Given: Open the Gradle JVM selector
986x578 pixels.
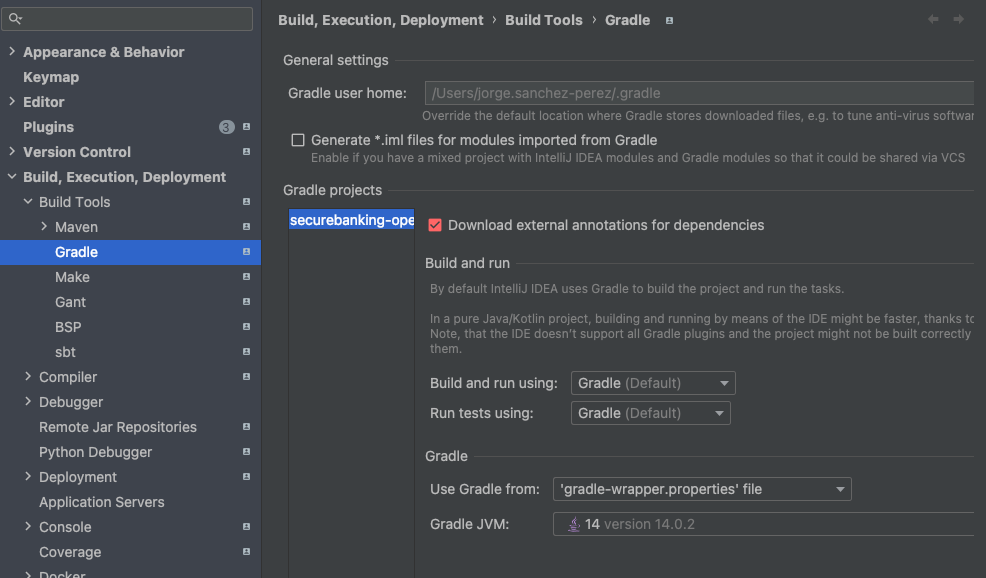Looking at the screenshot, I should (x=763, y=524).
